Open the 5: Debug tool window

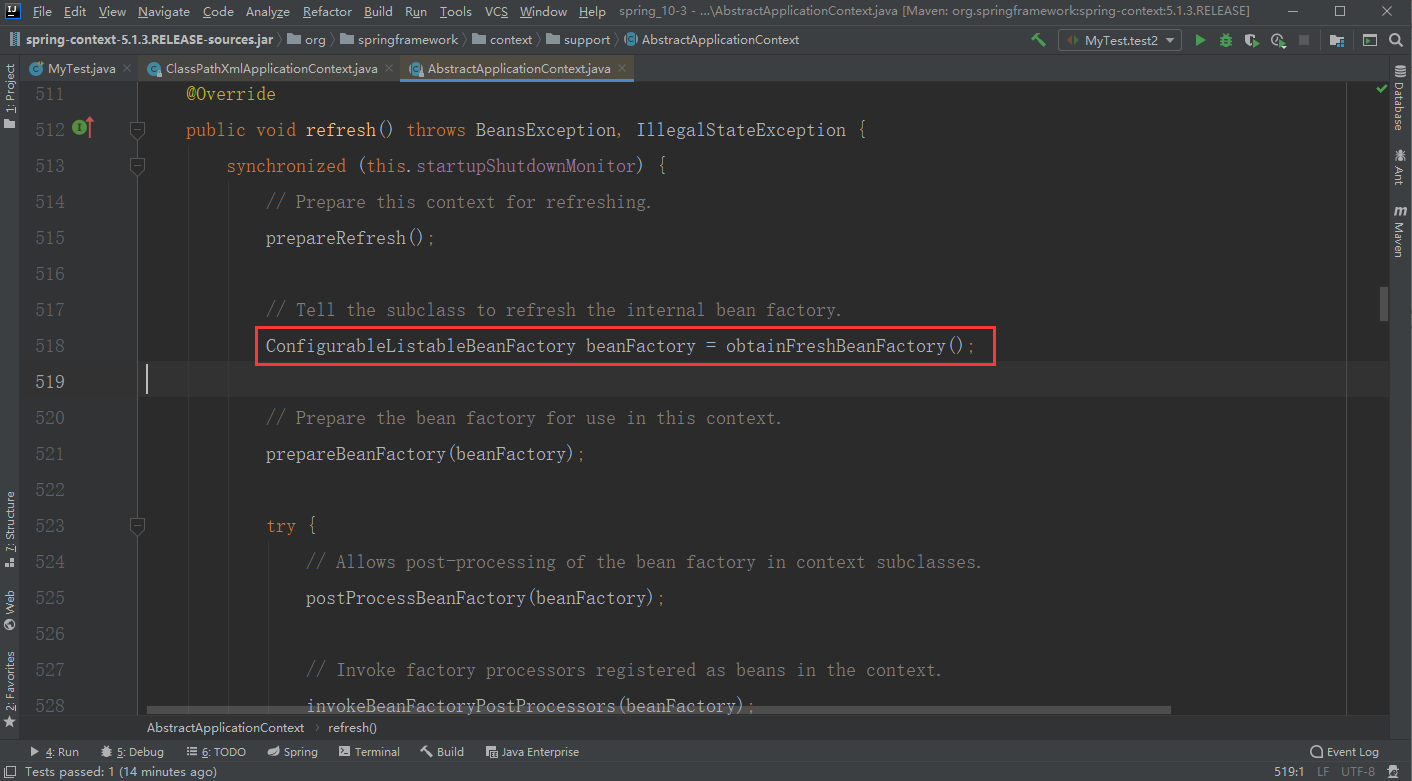(132, 752)
